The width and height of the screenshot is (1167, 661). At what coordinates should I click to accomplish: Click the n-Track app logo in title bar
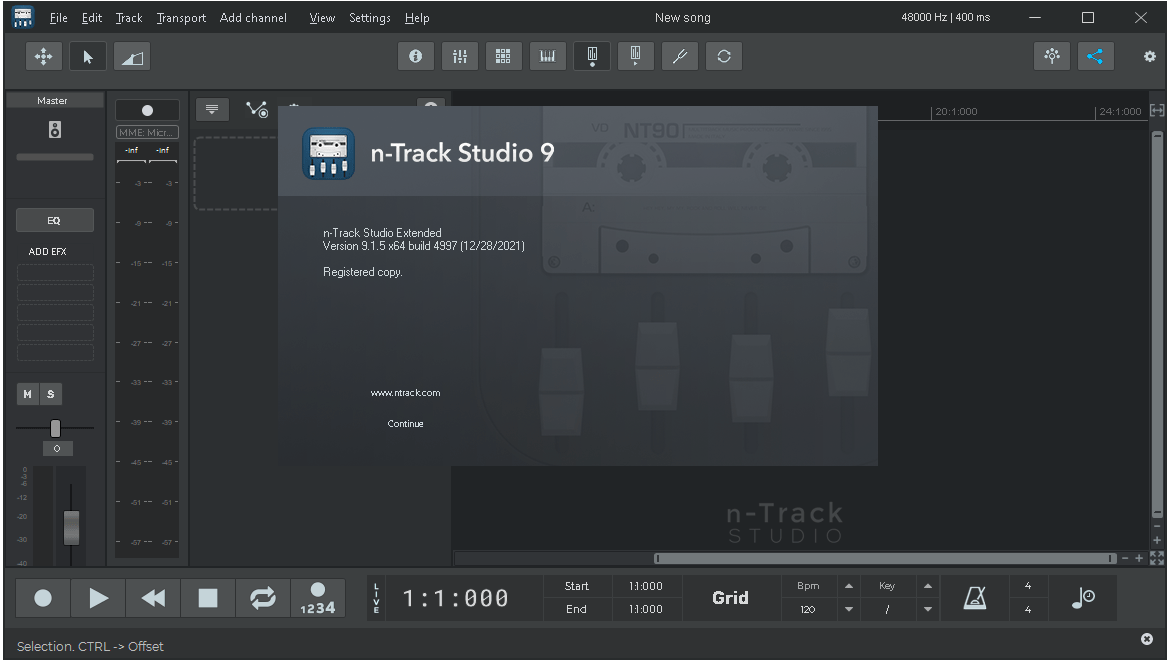coord(23,17)
